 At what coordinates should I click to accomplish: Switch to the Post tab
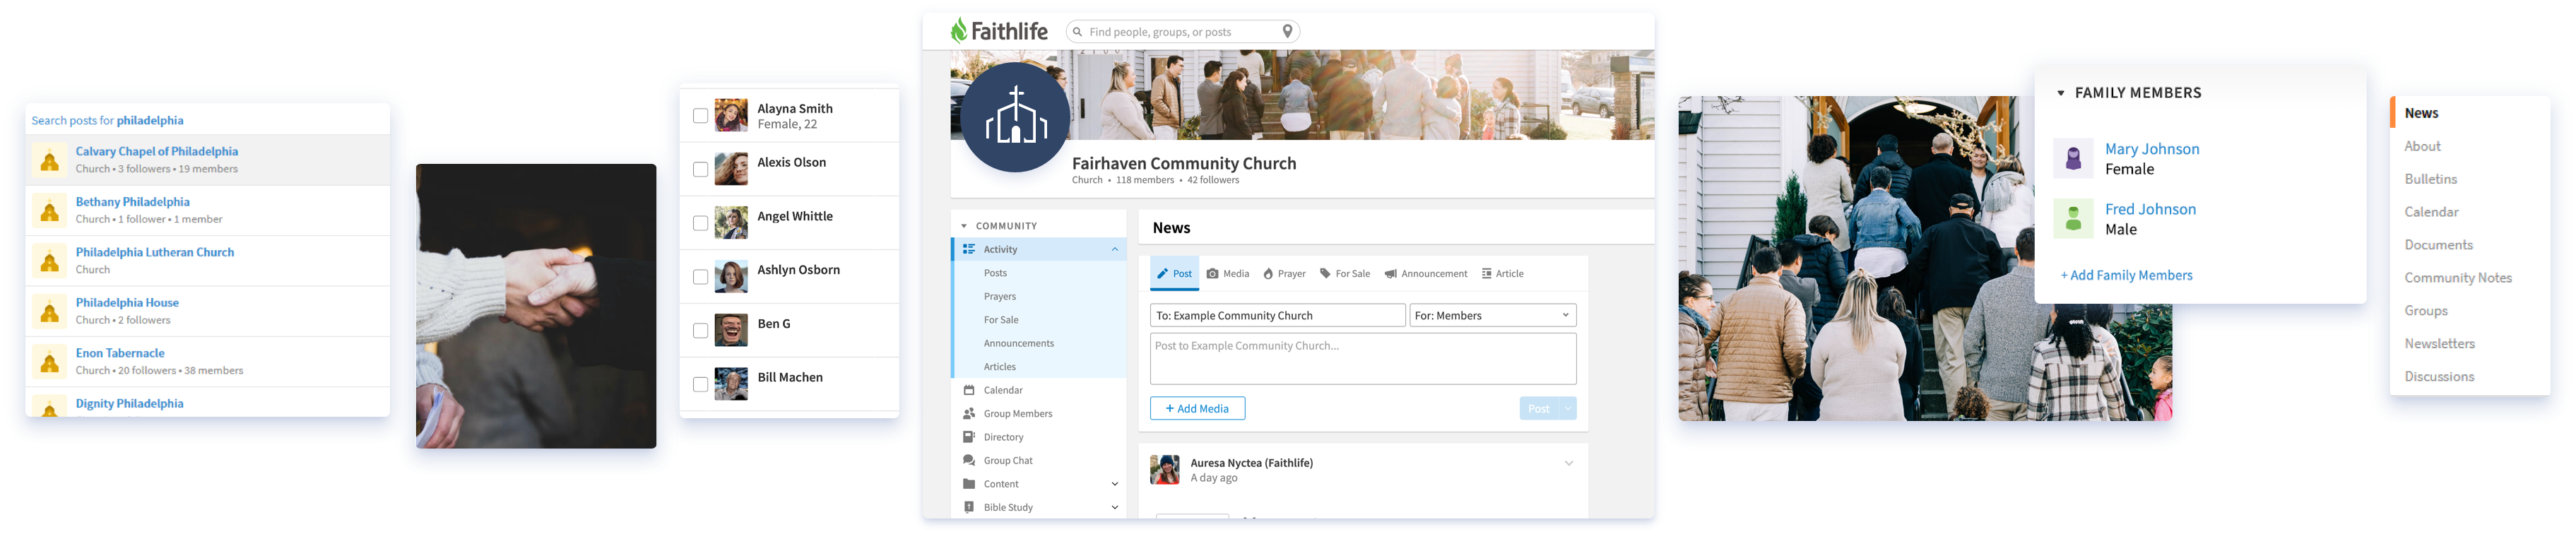[x=1174, y=273]
